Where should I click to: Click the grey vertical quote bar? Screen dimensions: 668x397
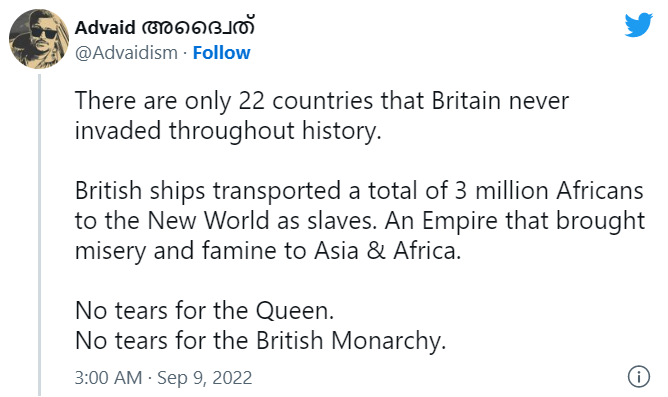coord(40,235)
